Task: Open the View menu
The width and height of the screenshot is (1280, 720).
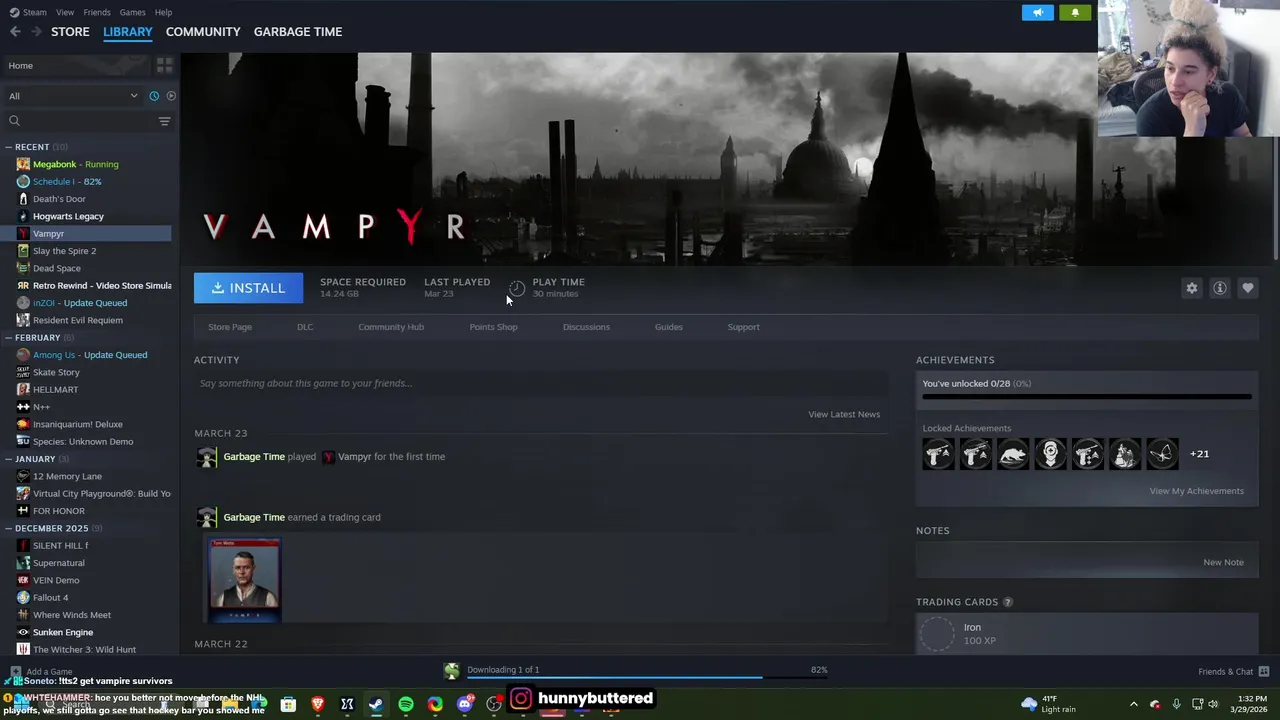Action: pos(65,12)
